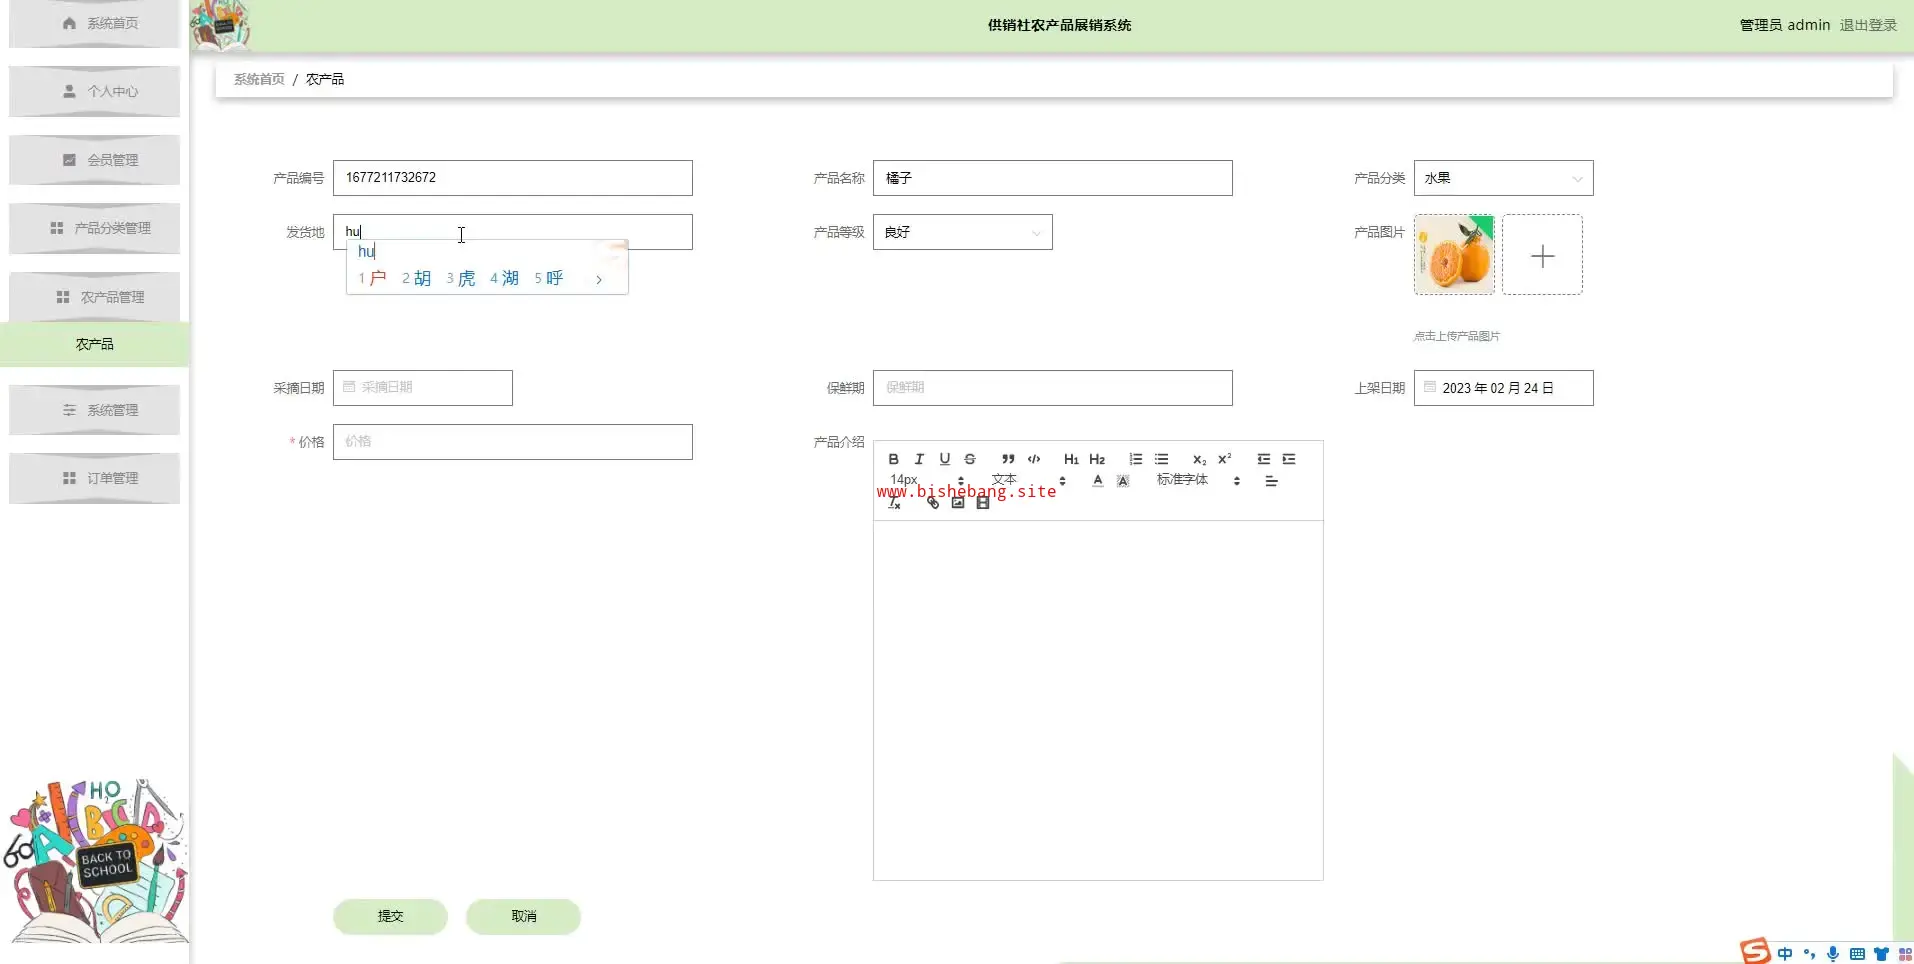The width and height of the screenshot is (1914, 964).
Task: Pick the text color in the editor
Action: (x=1098, y=481)
